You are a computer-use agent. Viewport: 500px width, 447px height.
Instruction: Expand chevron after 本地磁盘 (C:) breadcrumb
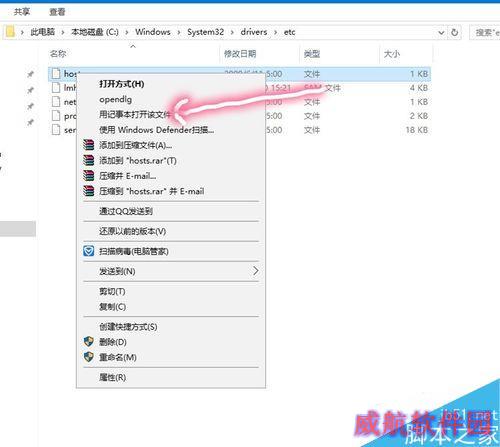pyautogui.click(x=127, y=32)
